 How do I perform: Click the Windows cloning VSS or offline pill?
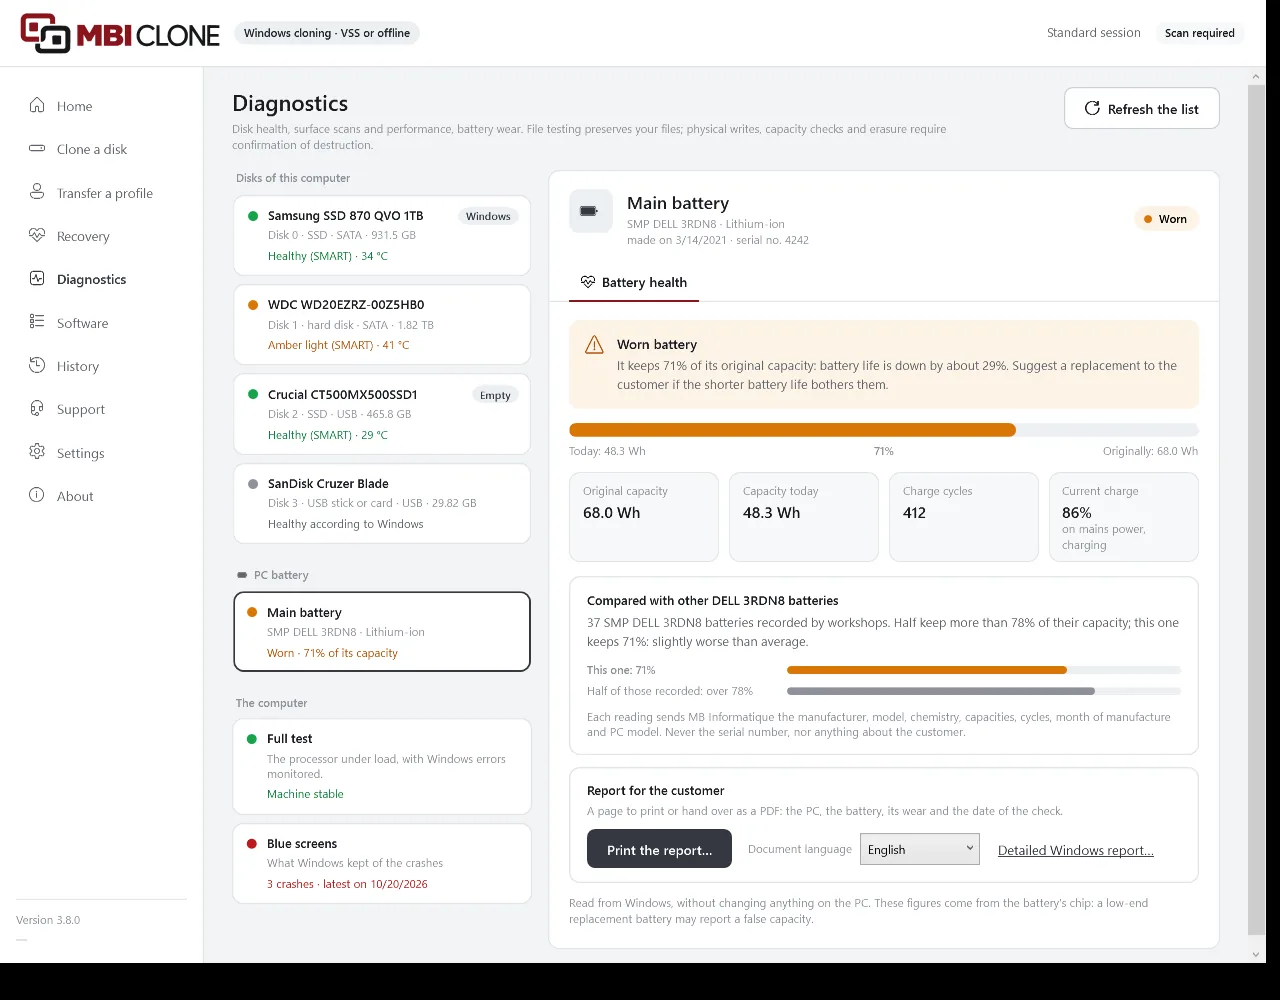[x=327, y=33]
